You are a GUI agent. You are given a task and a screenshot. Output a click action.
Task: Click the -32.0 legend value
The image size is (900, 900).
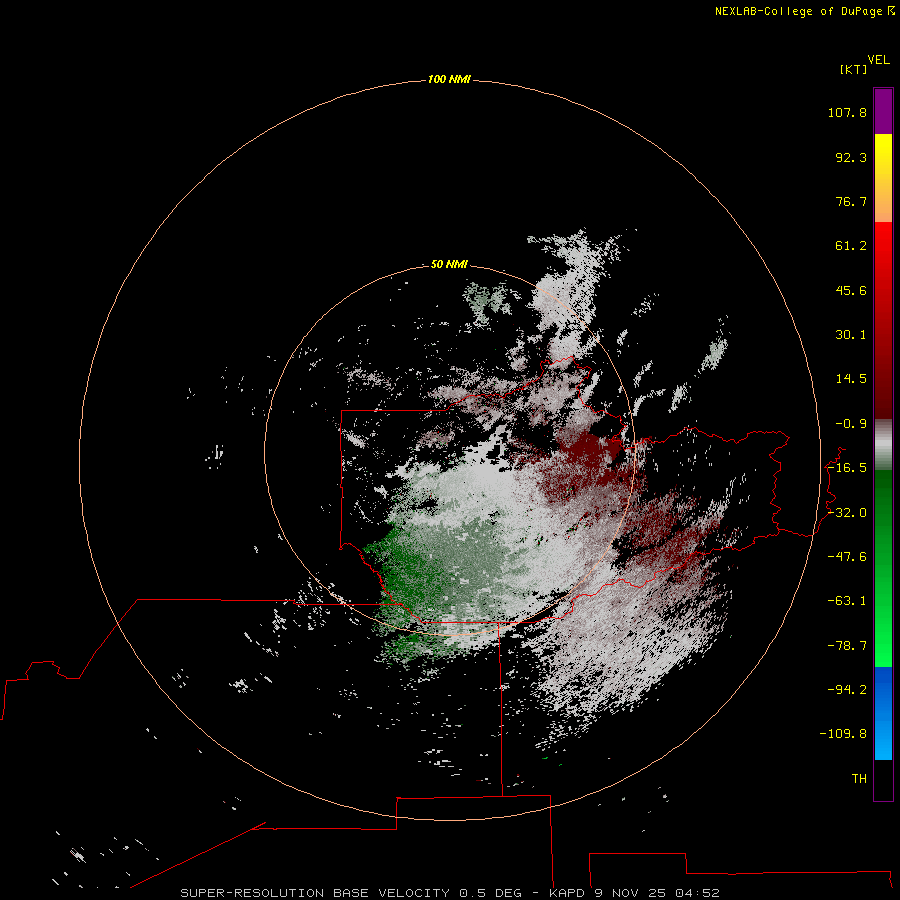847,513
